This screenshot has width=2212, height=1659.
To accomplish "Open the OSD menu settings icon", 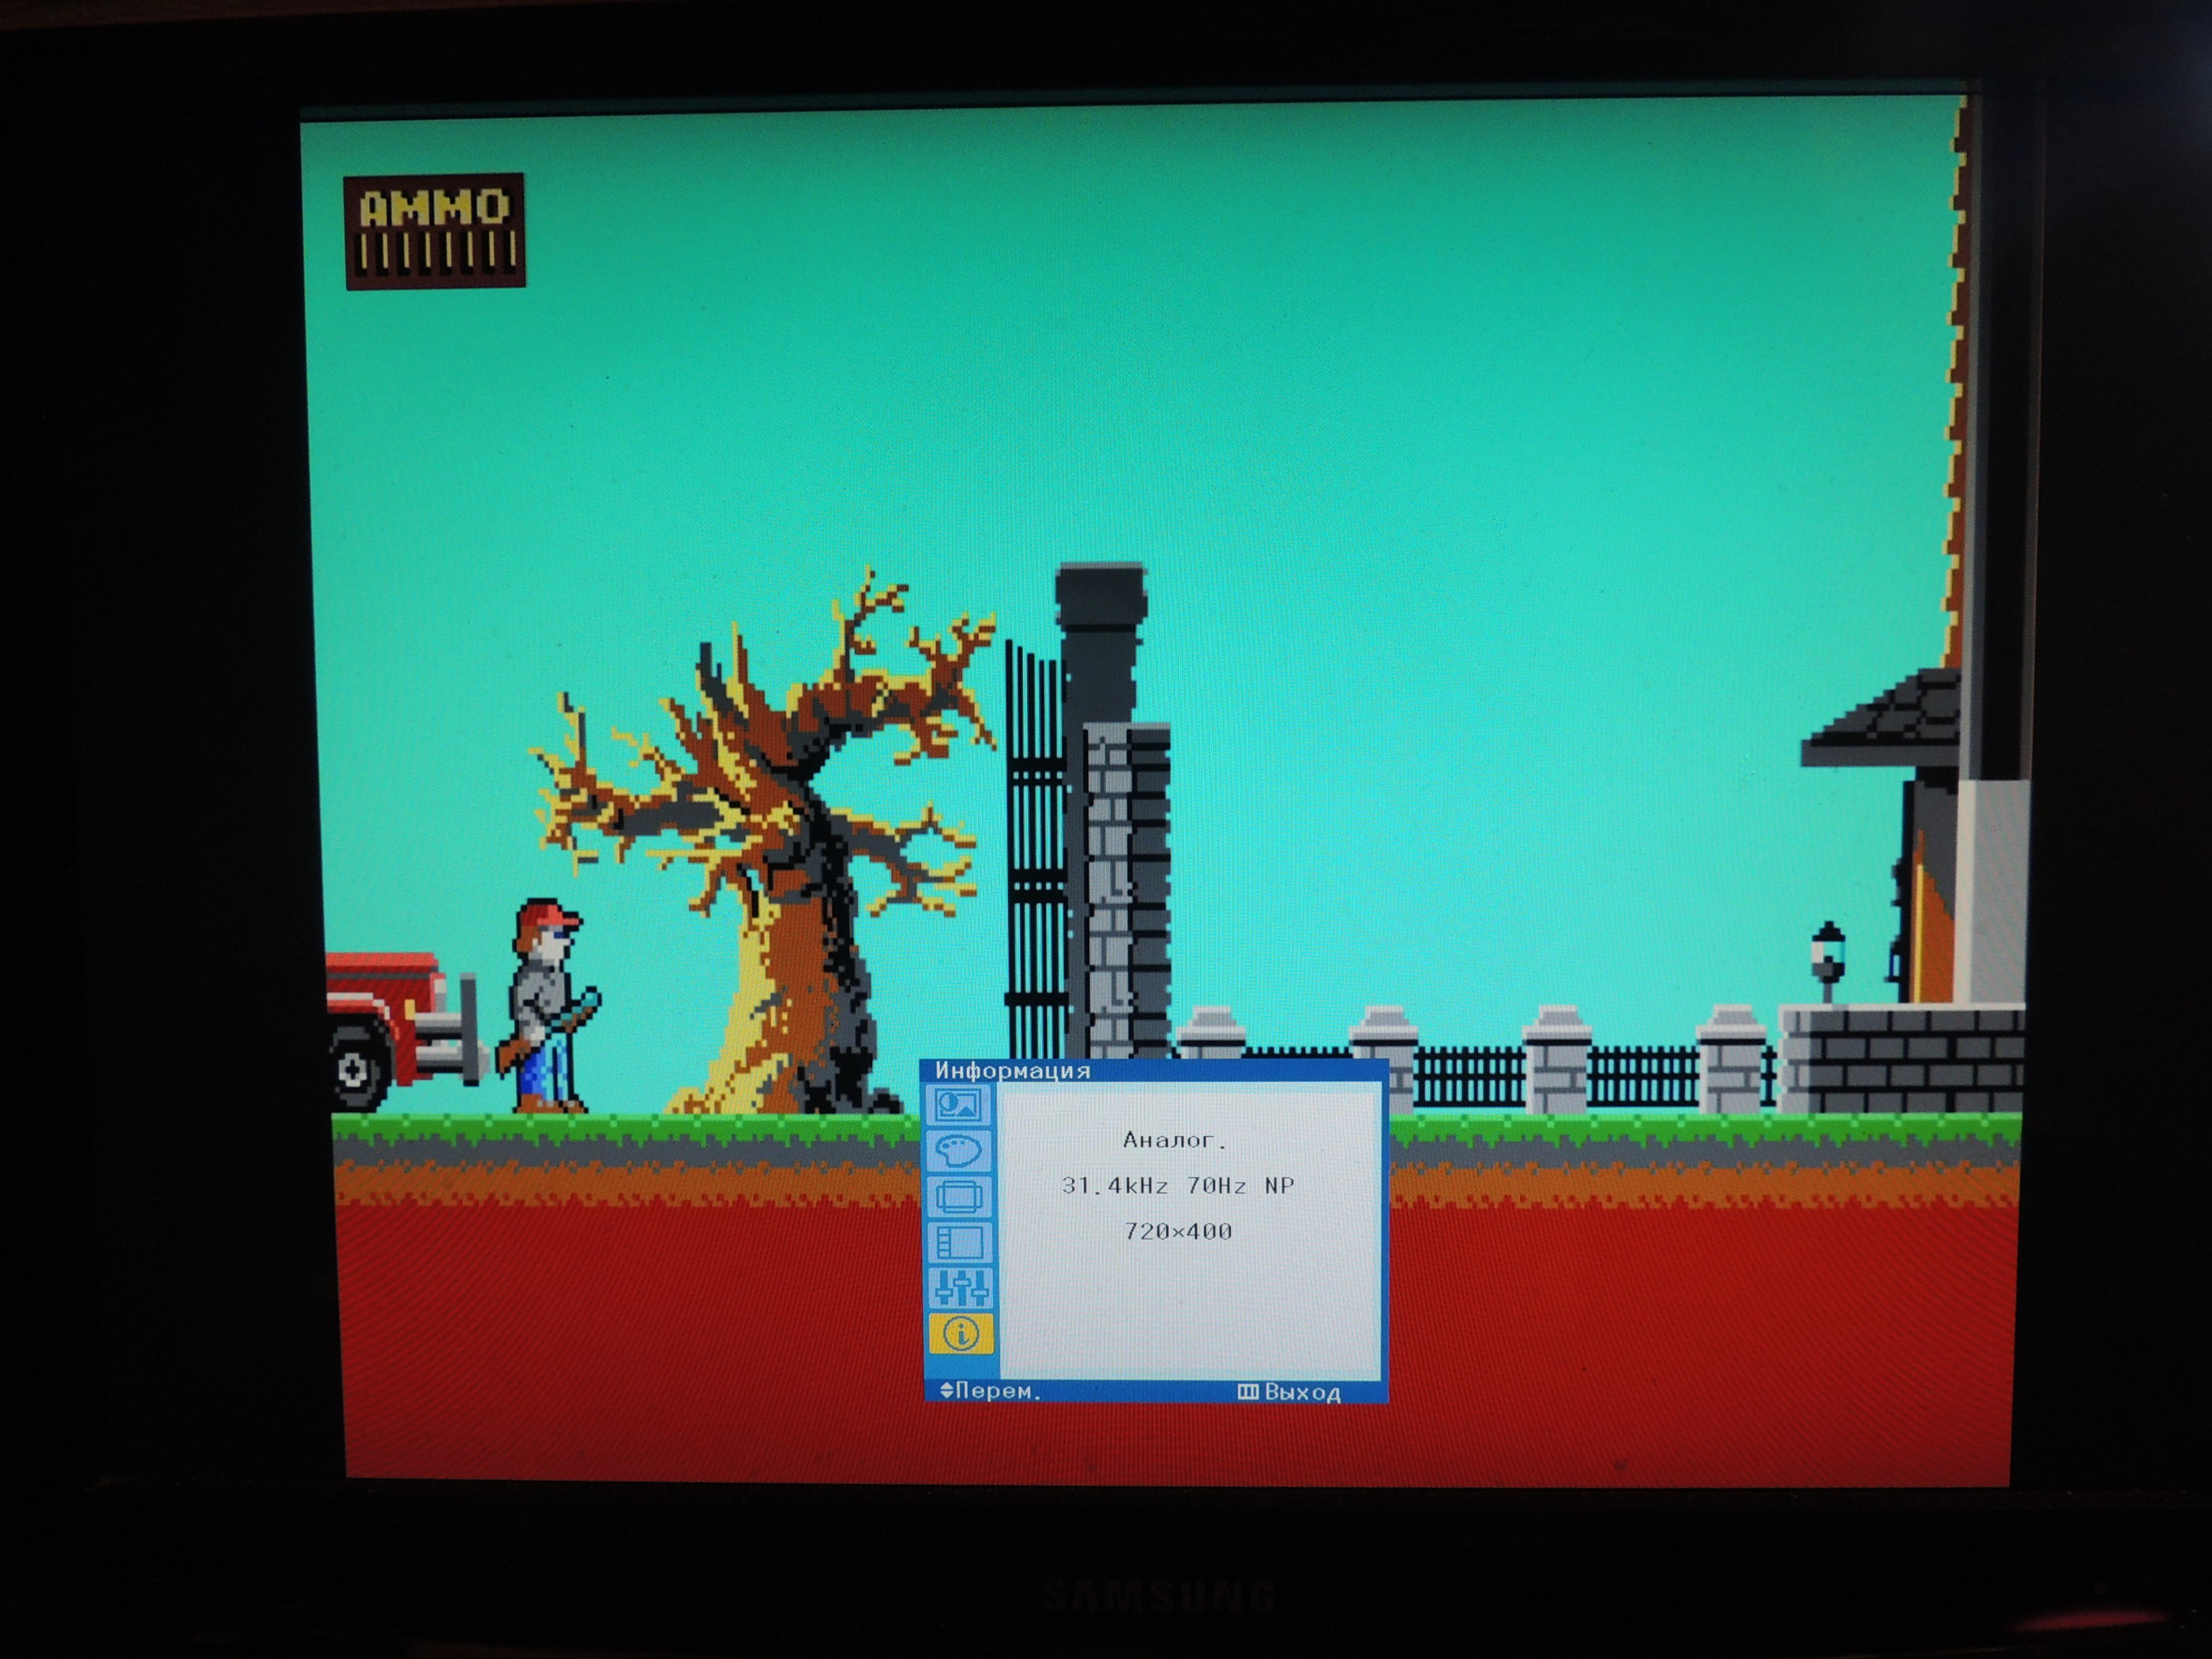I will tap(960, 1242).
